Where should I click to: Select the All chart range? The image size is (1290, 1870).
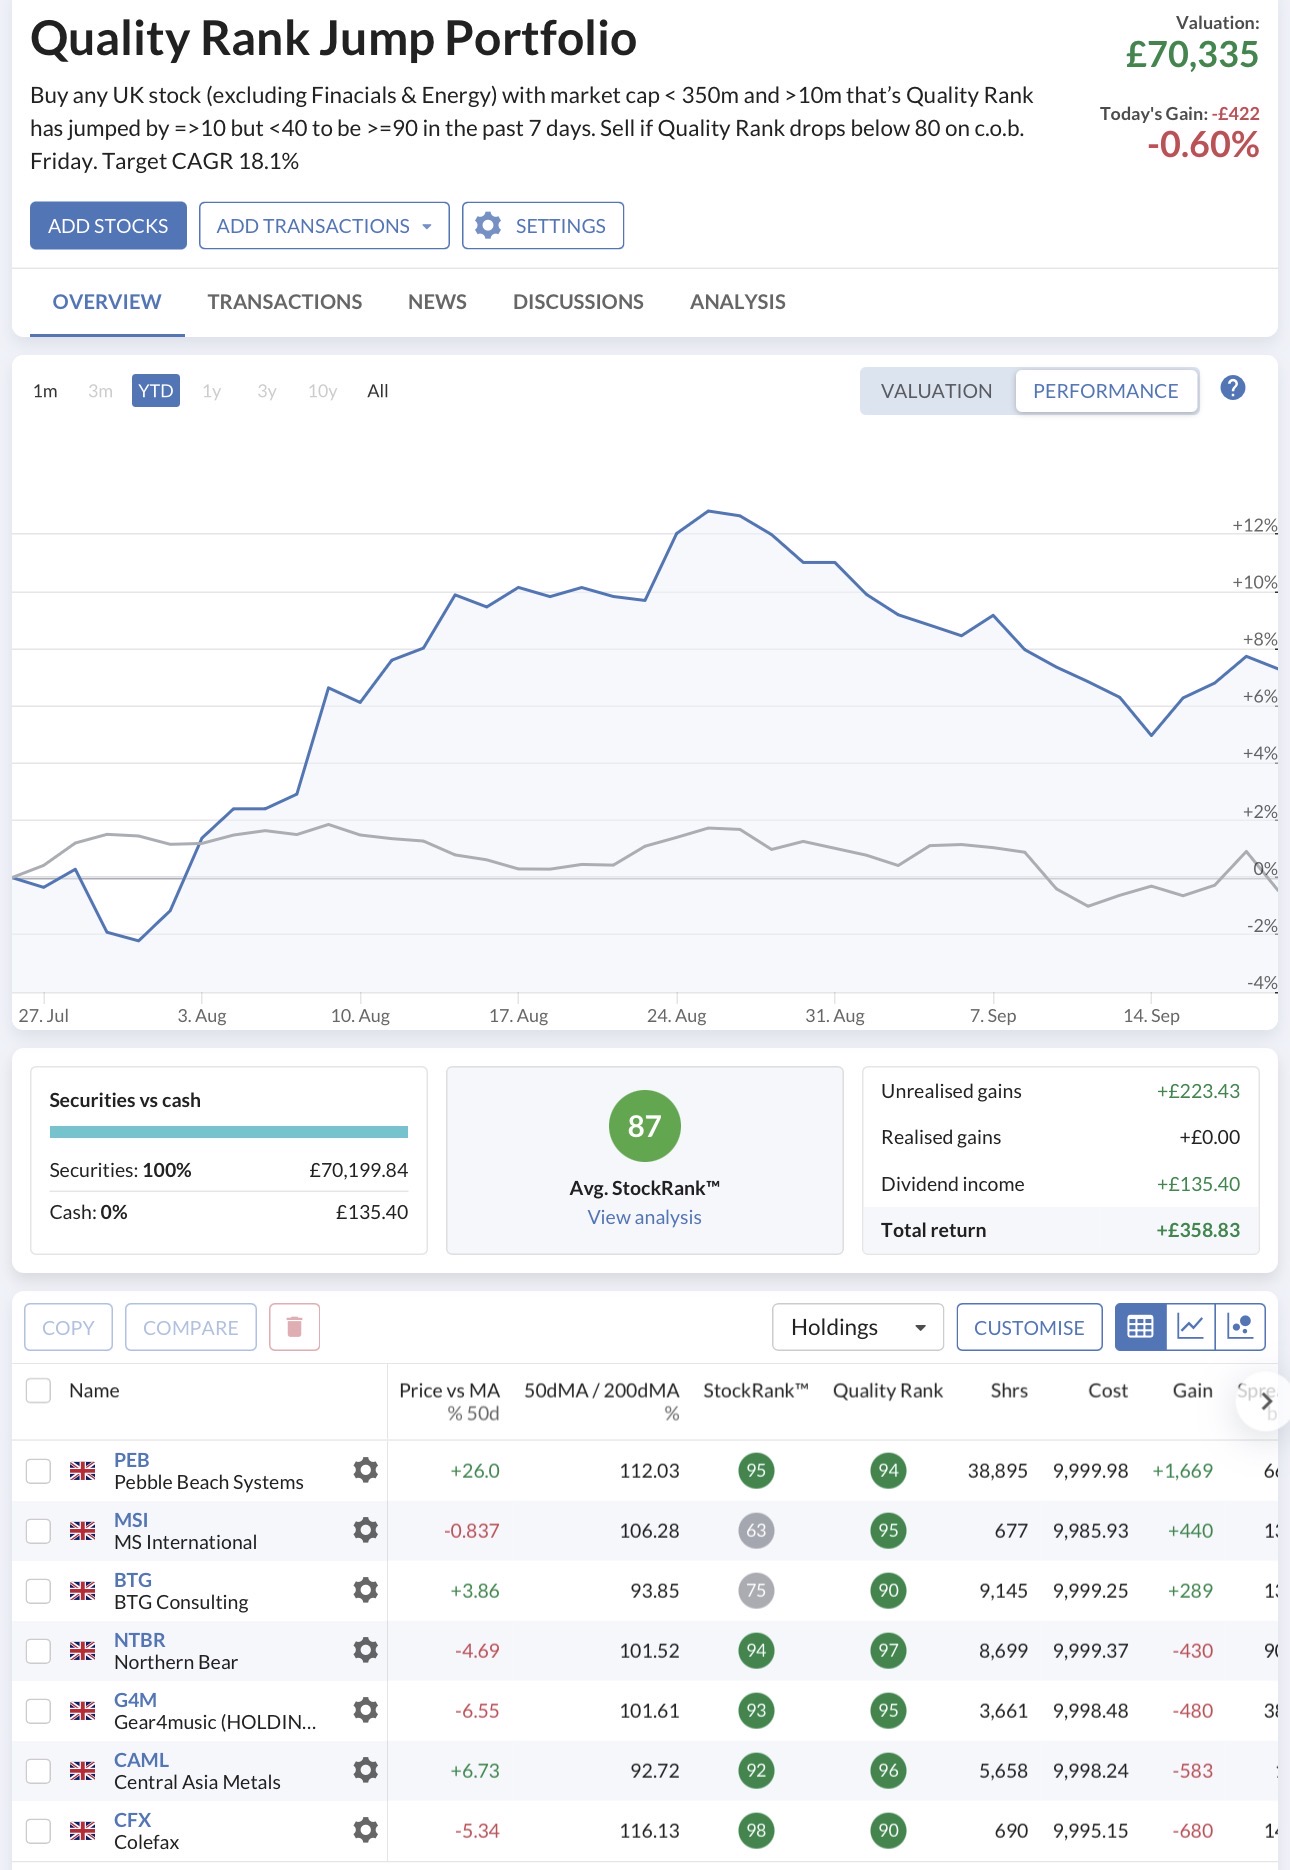[x=377, y=391]
